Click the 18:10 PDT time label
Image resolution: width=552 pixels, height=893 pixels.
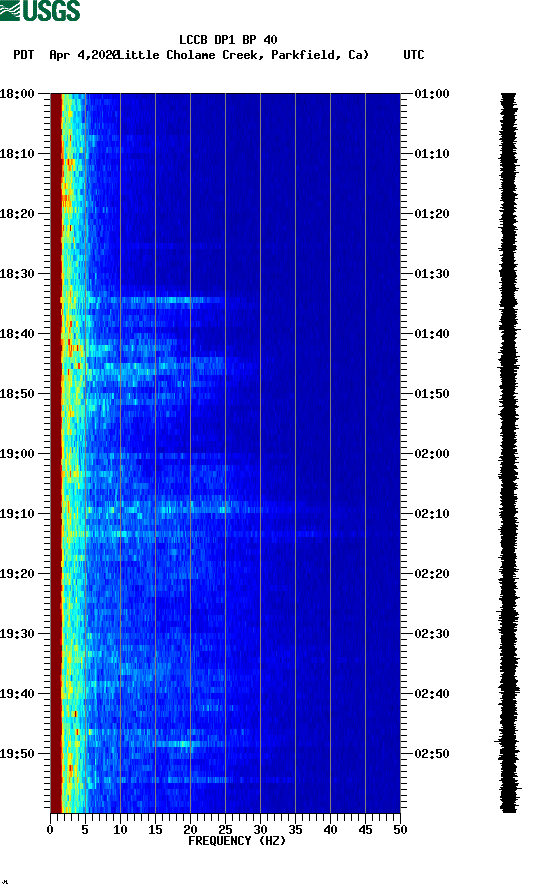click(17, 154)
